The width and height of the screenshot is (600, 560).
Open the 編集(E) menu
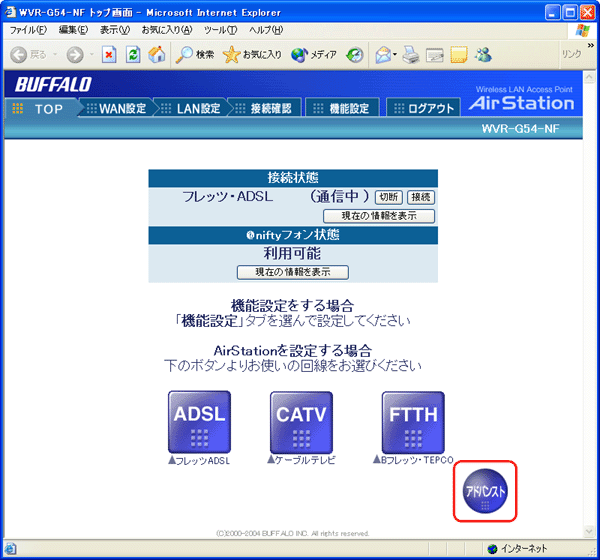click(73, 30)
